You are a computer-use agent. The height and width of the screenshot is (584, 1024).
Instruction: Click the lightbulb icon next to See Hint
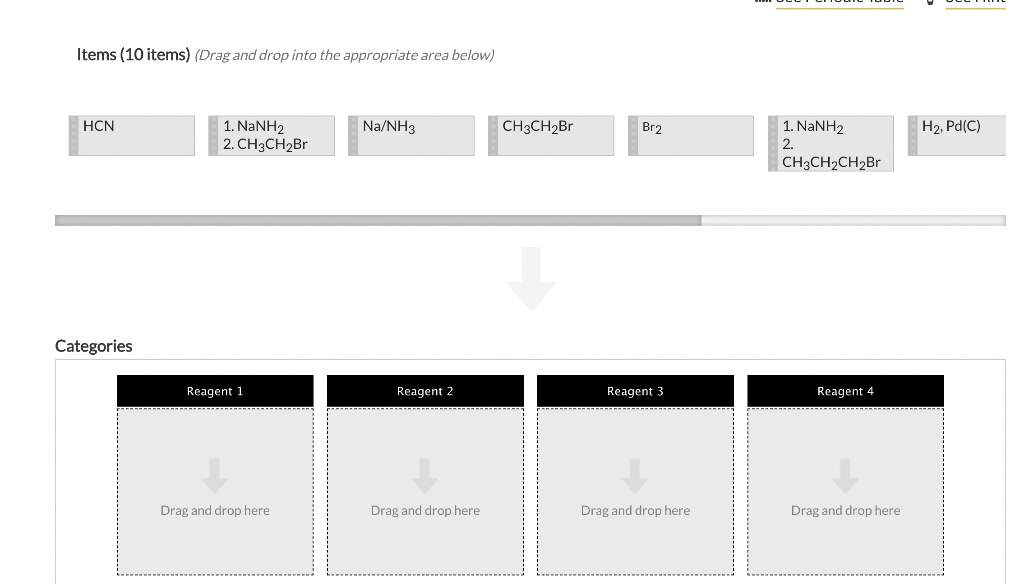(x=928, y=3)
